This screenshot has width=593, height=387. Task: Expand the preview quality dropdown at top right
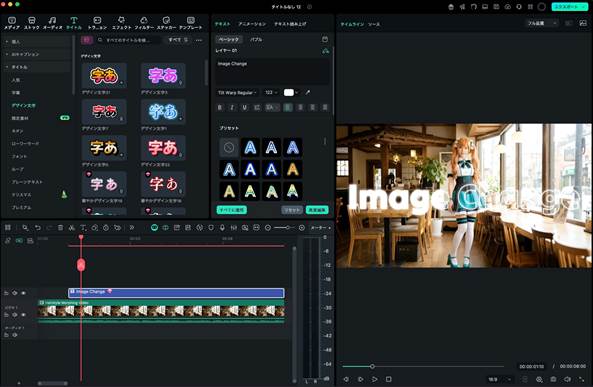[542, 23]
